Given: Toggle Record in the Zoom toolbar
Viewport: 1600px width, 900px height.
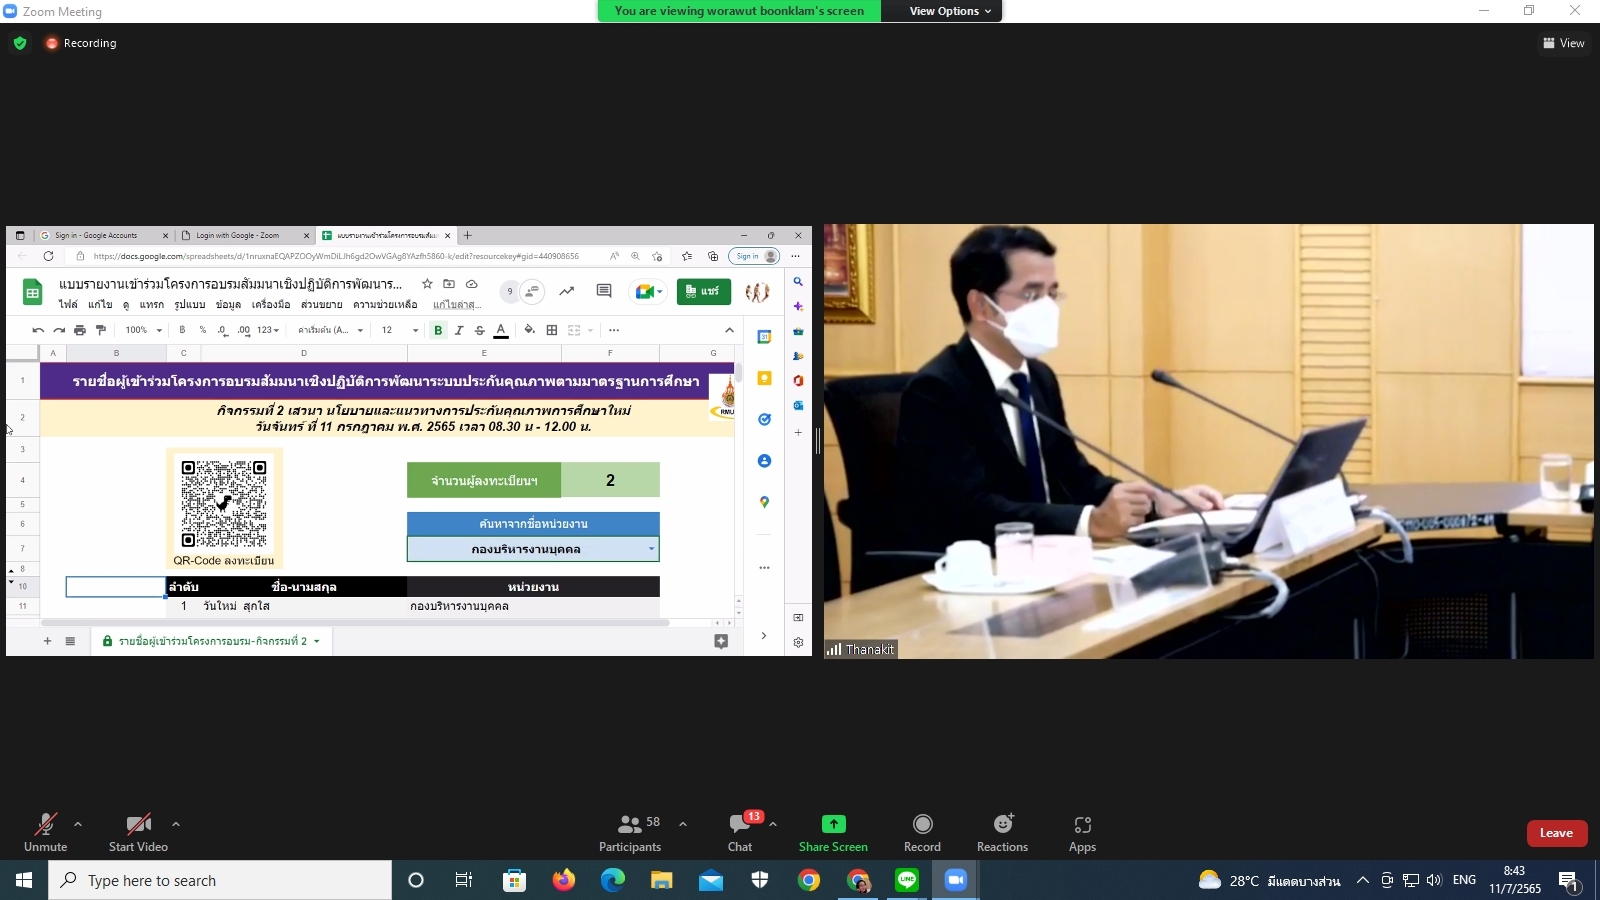Looking at the screenshot, I should point(922,832).
